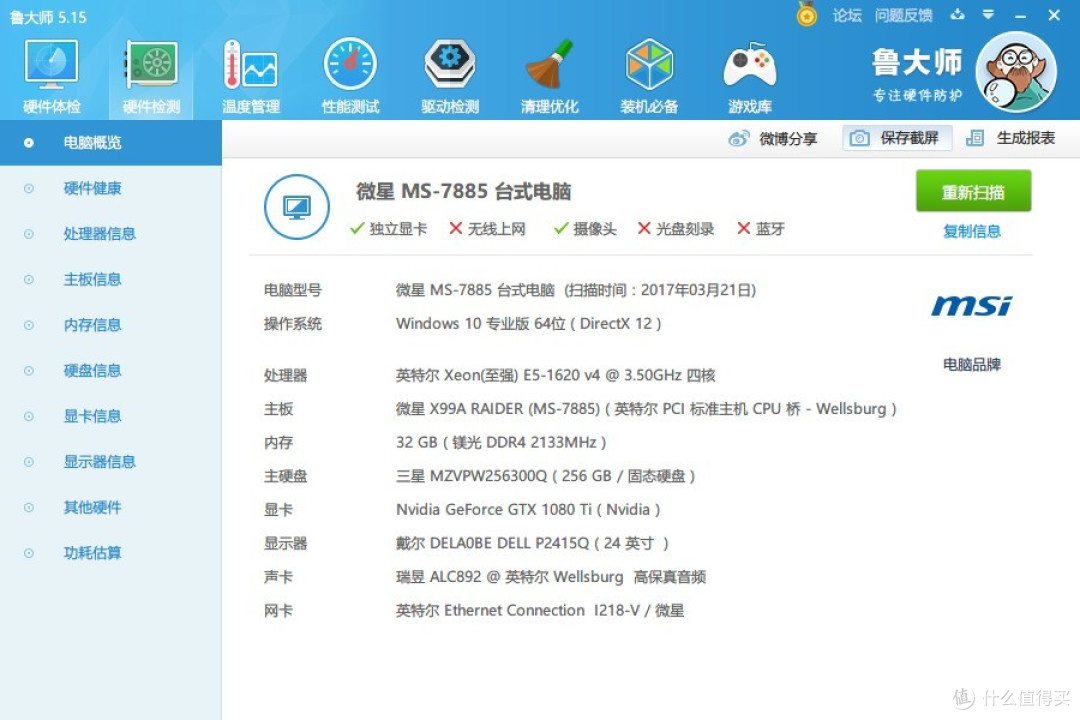Click the 微星 MS-7885 台式电脑 heading
The width and height of the screenshot is (1080, 720).
(464, 192)
